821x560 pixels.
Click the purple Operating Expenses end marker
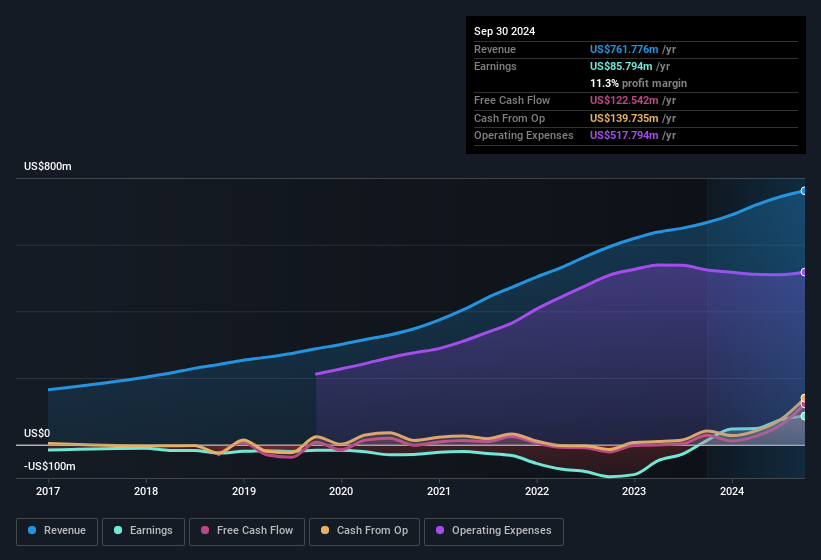[803, 272]
